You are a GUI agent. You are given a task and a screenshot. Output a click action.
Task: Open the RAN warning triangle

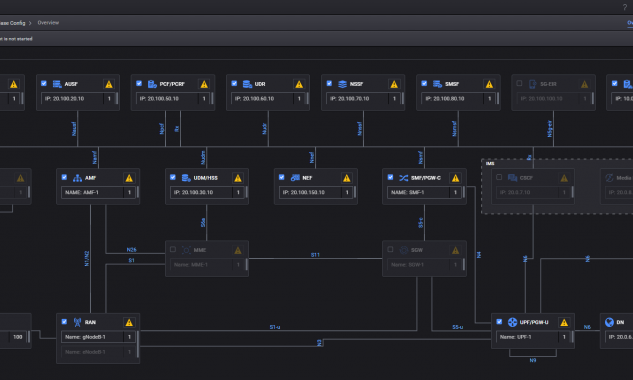129,322
